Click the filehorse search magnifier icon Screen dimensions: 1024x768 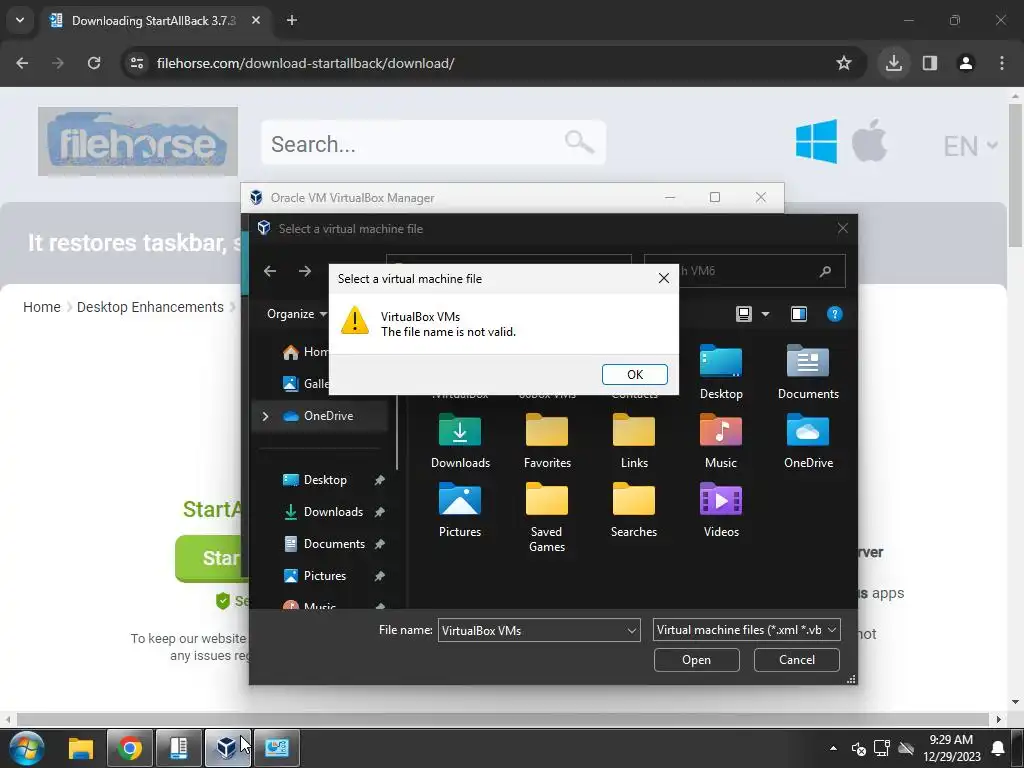(x=579, y=142)
